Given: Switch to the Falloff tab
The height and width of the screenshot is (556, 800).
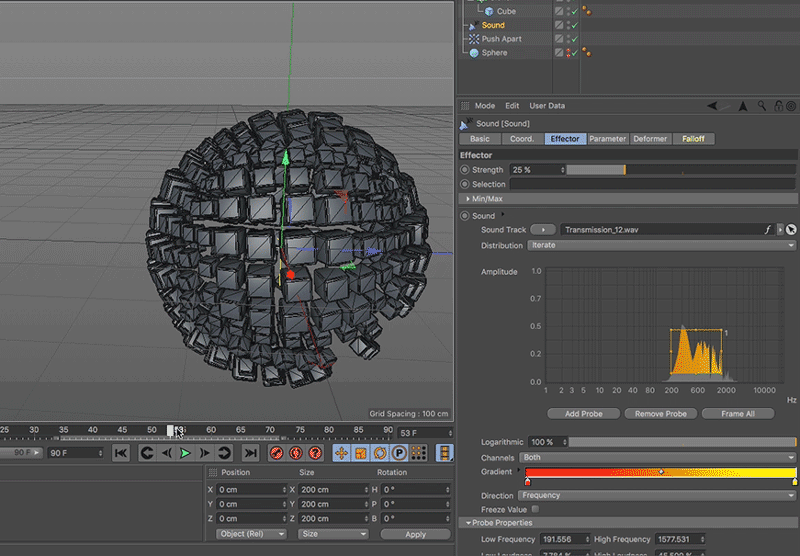Looking at the screenshot, I should (x=692, y=139).
